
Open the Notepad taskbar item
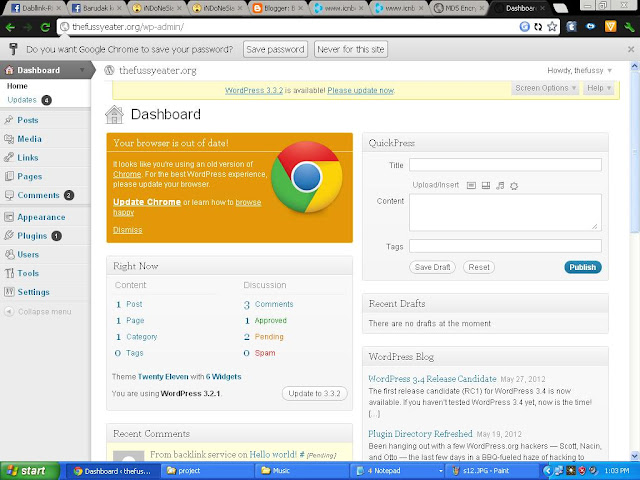pyautogui.click(x=396, y=471)
